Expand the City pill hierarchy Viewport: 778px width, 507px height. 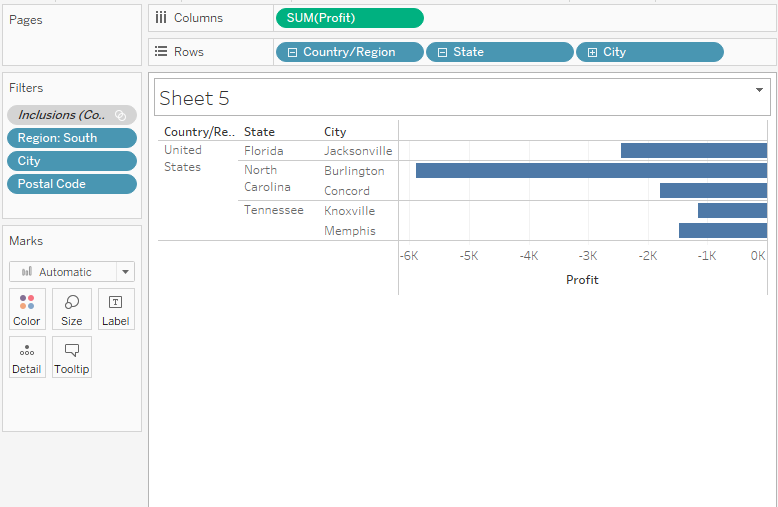pyautogui.click(x=592, y=52)
